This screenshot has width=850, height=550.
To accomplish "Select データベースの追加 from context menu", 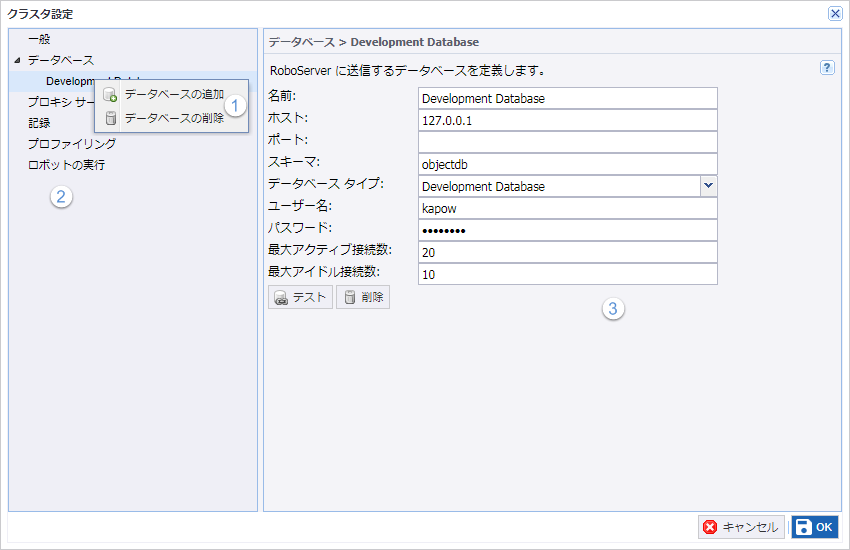I will coord(173,95).
